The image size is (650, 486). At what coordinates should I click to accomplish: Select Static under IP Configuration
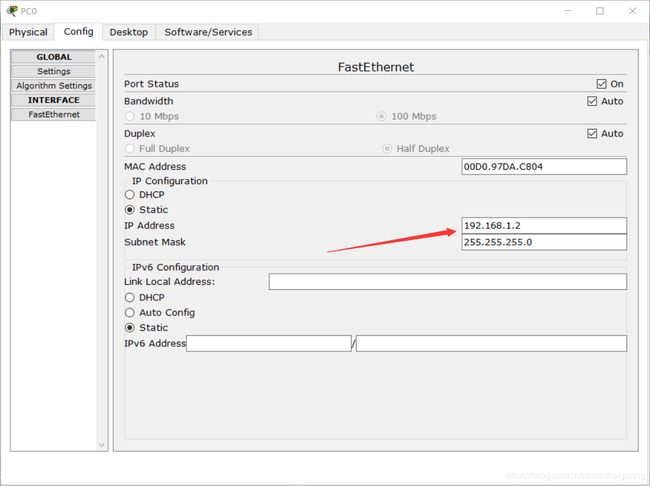coord(130,210)
